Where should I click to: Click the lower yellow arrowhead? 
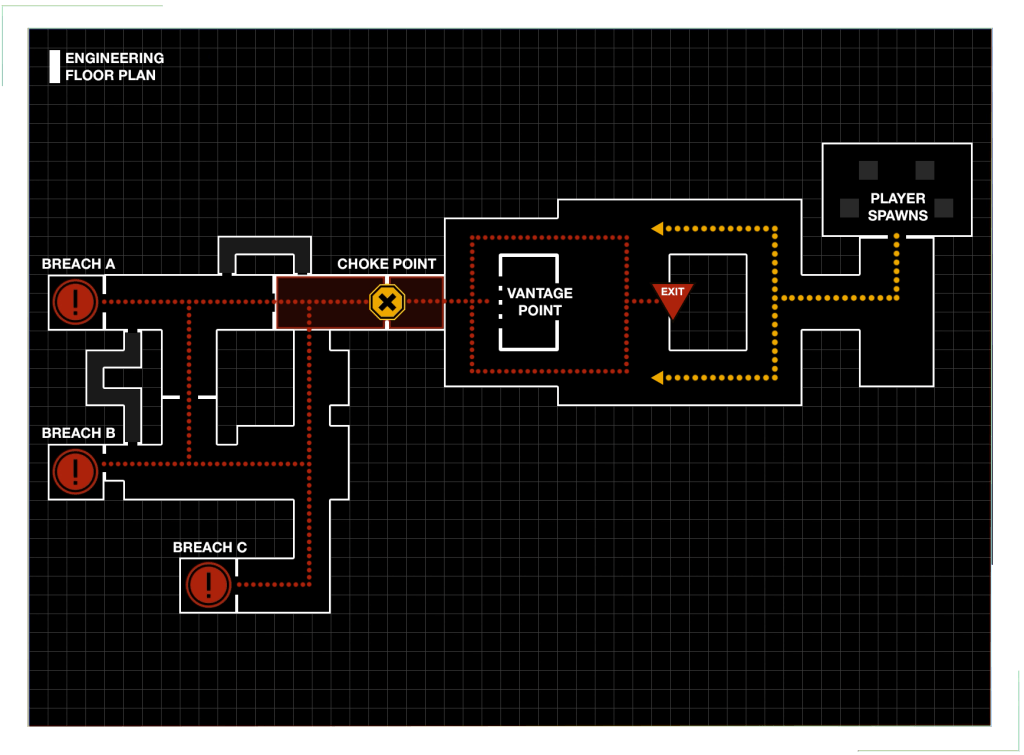[x=657, y=378]
